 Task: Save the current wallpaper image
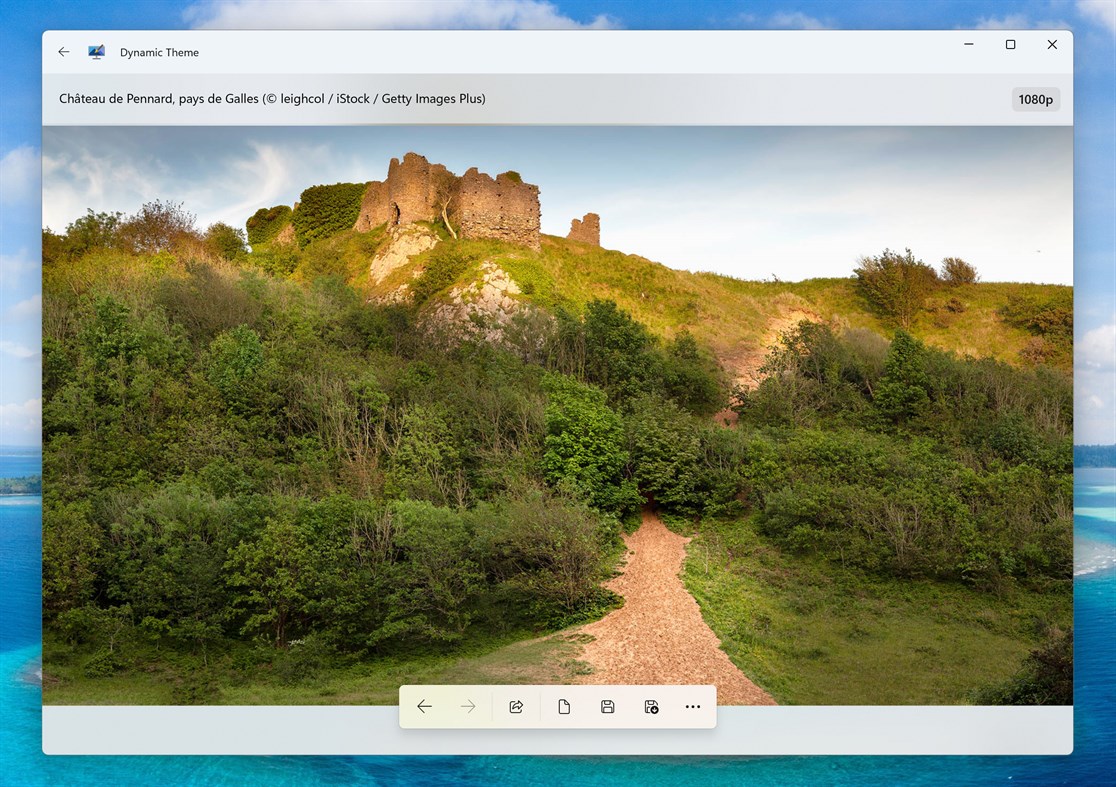(x=607, y=706)
